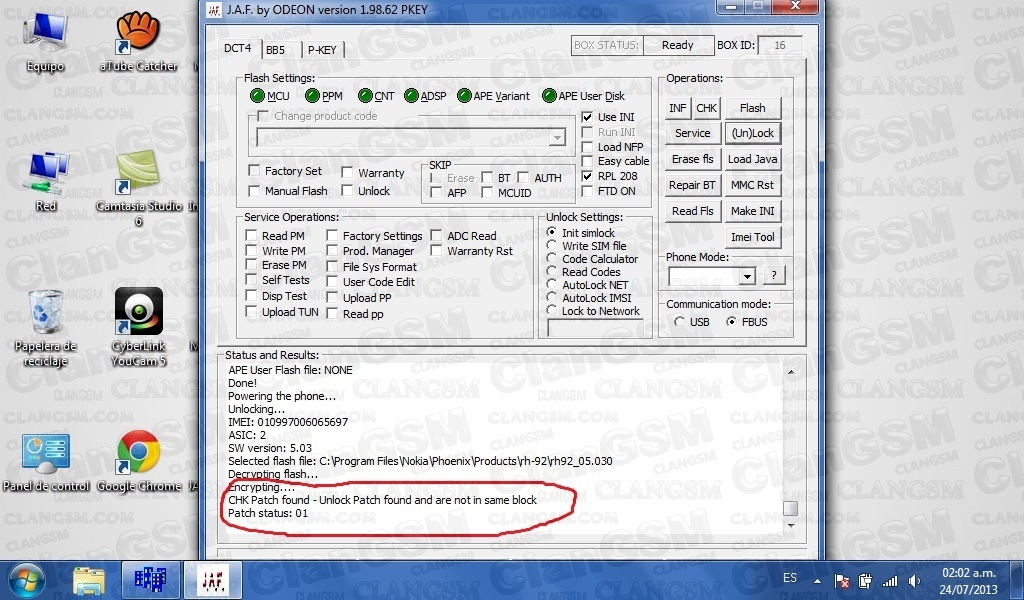Enable the SKIP AFP checkbox

pyautogui.click(x=436, y=193)
